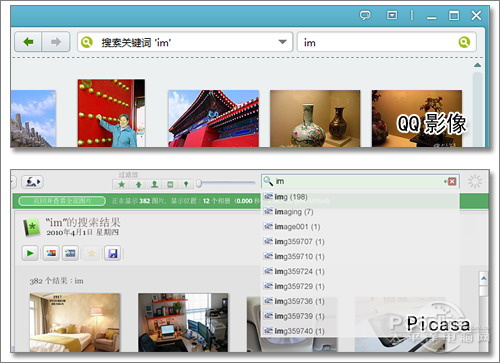Click the movie creation icon
The height and width of the screenshot is (363, 500).
tap(70, 253)
